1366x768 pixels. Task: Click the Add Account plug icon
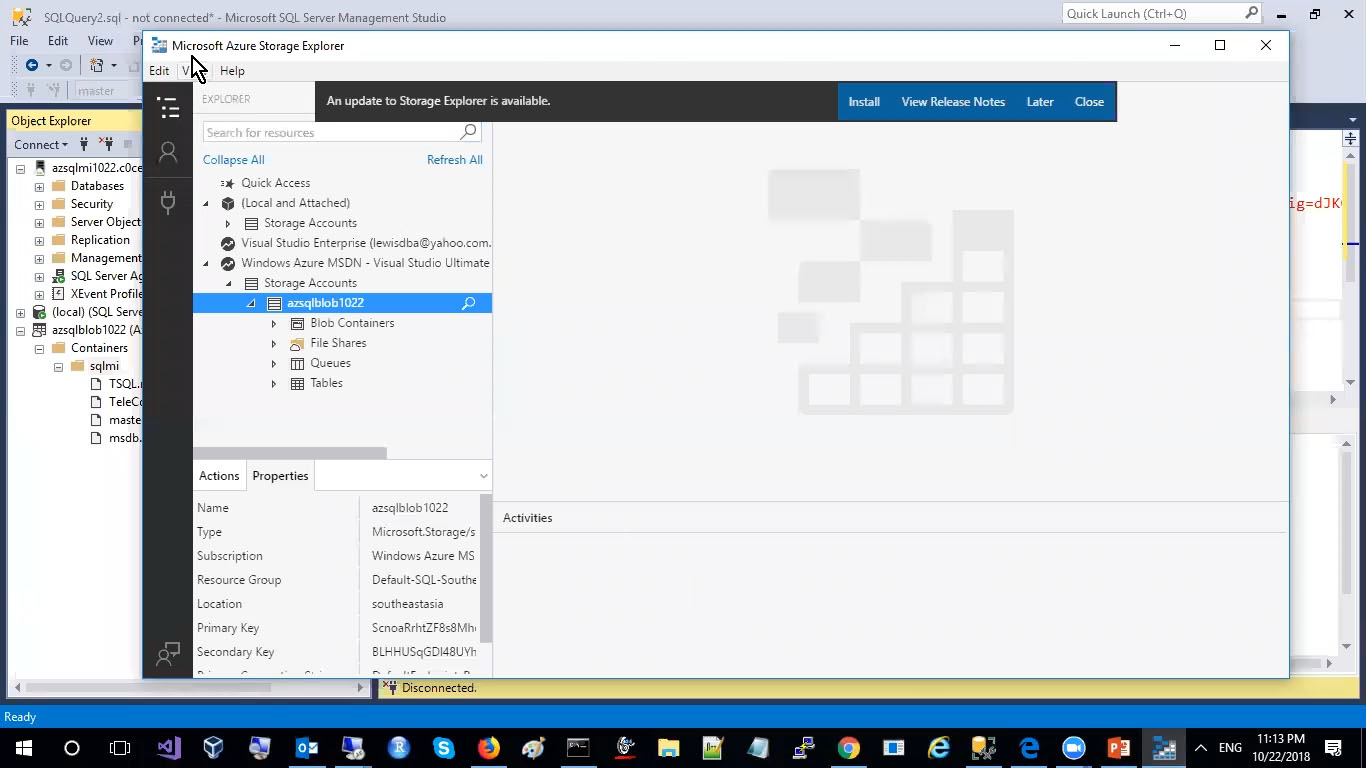coord(168,202)
